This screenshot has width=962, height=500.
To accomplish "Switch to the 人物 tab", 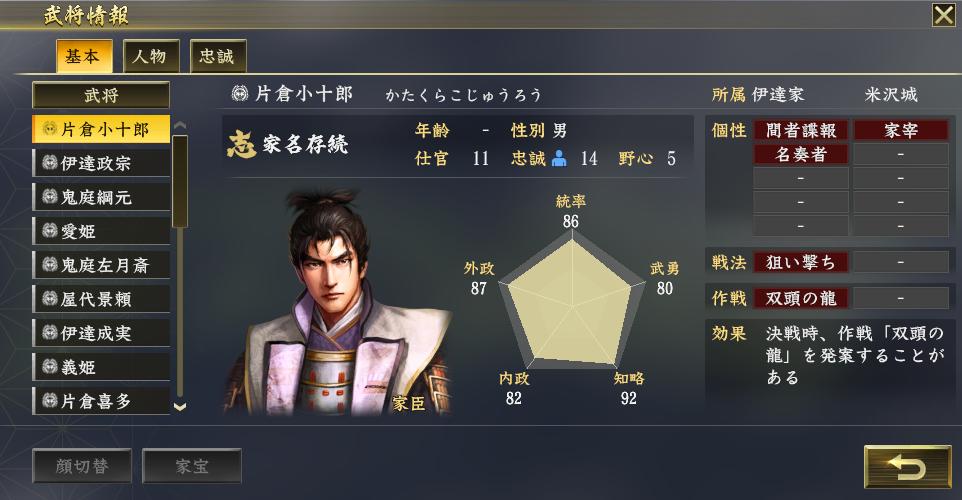I will point(151,56).
